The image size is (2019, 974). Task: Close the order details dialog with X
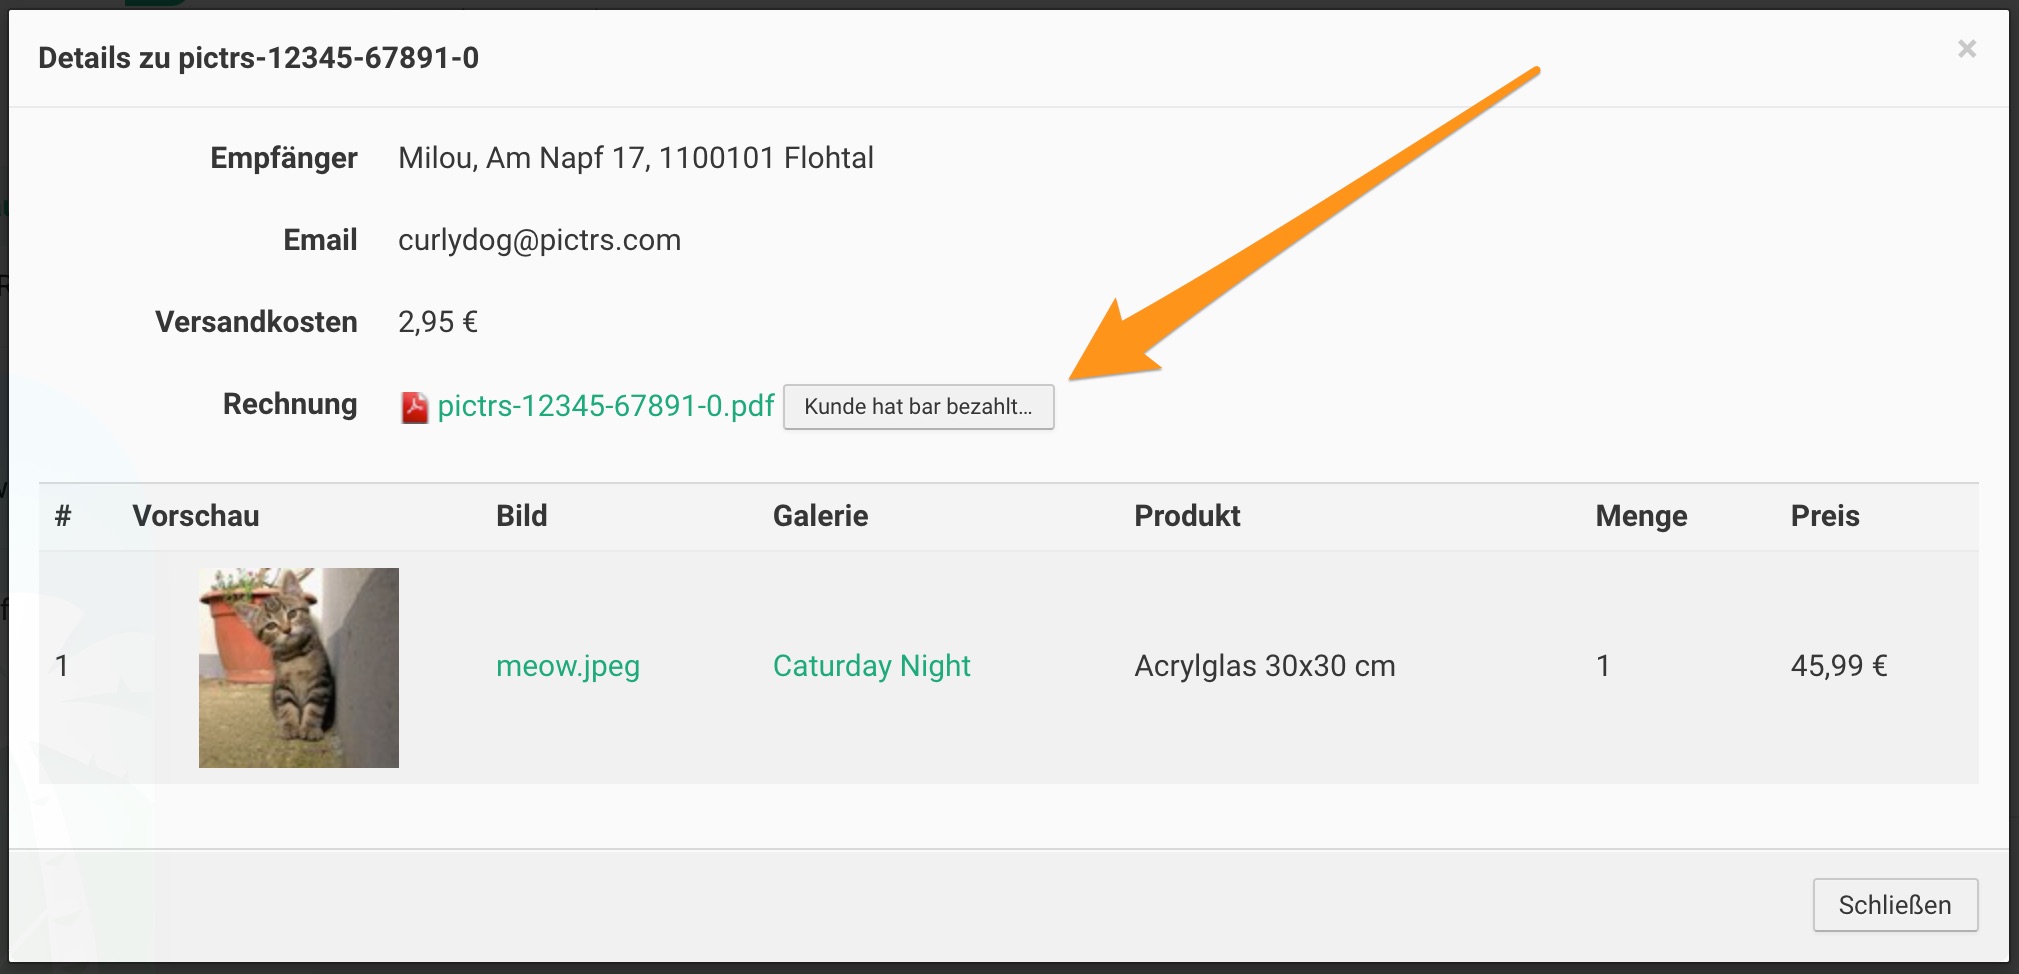[1966, 49]
